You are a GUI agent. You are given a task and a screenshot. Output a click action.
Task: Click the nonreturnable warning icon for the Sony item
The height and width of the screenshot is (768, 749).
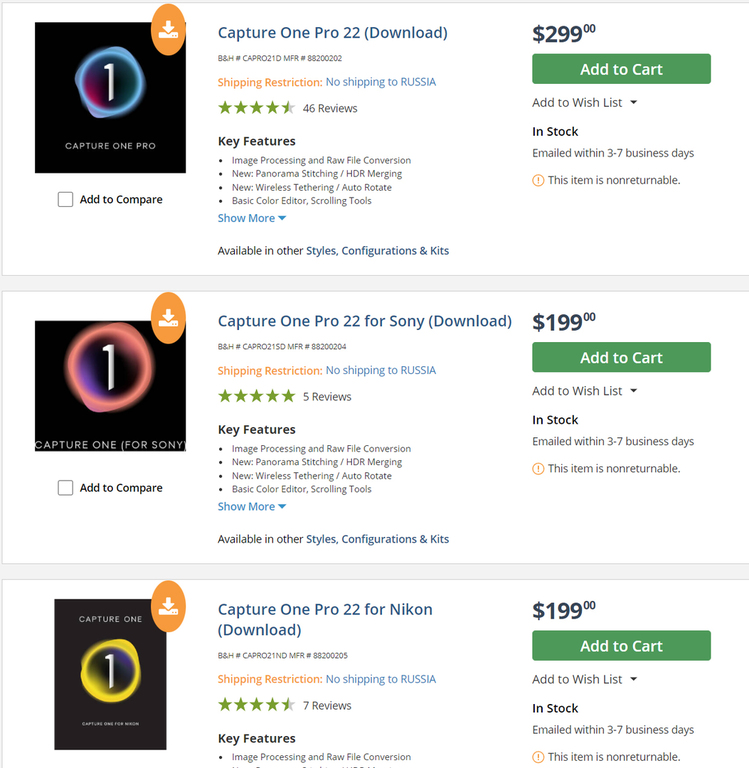(538, 469)
